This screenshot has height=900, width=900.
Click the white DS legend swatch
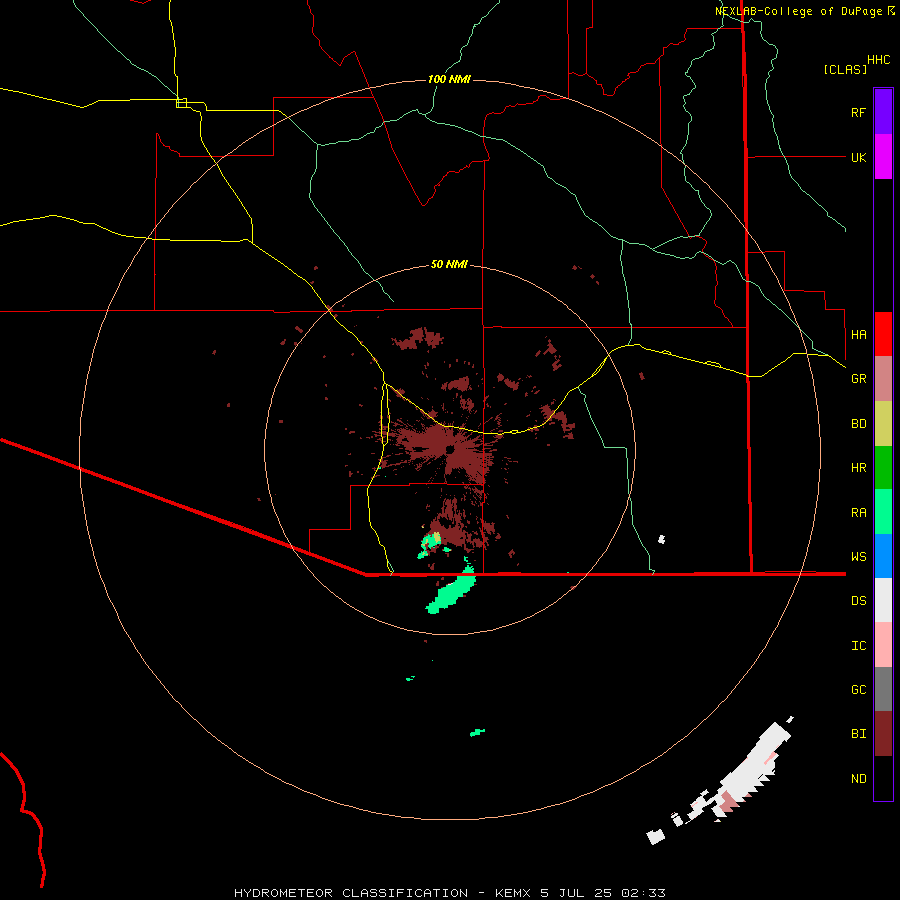(883, 600)
